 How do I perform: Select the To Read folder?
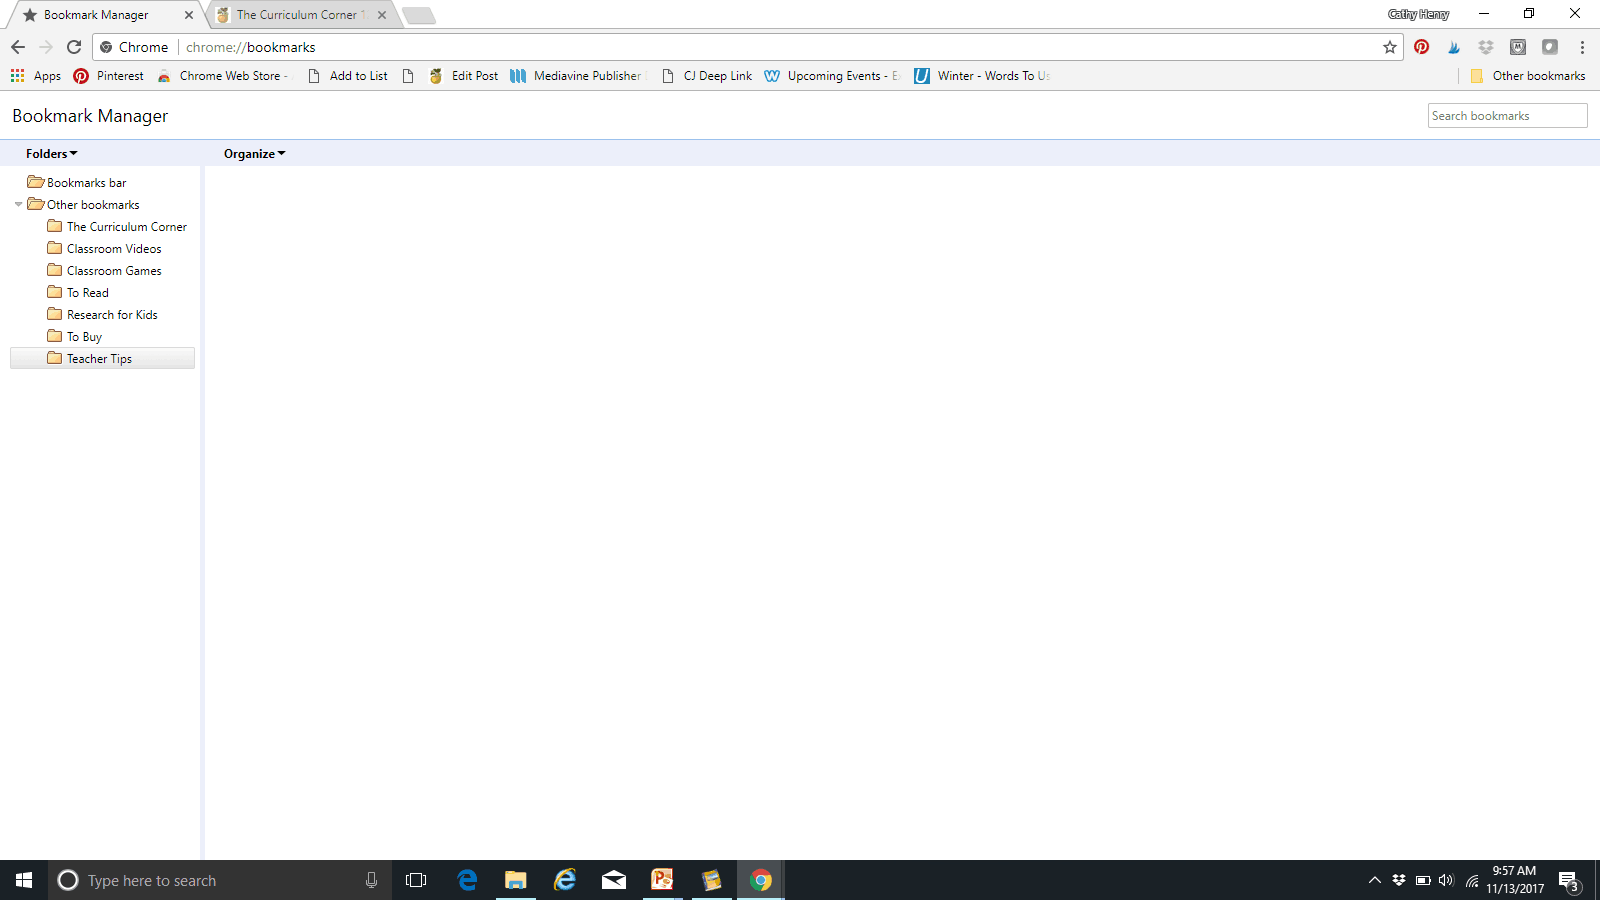78,293
